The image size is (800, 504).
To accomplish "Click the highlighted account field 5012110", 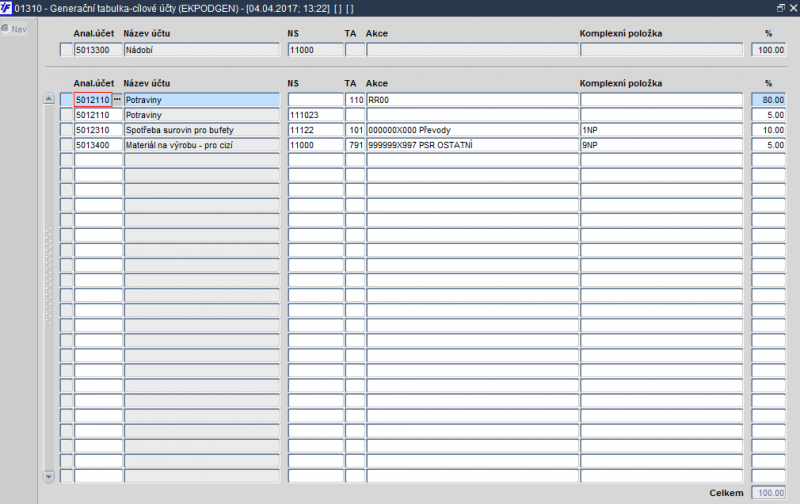I will pyautogui.click(x=93, y=100).
